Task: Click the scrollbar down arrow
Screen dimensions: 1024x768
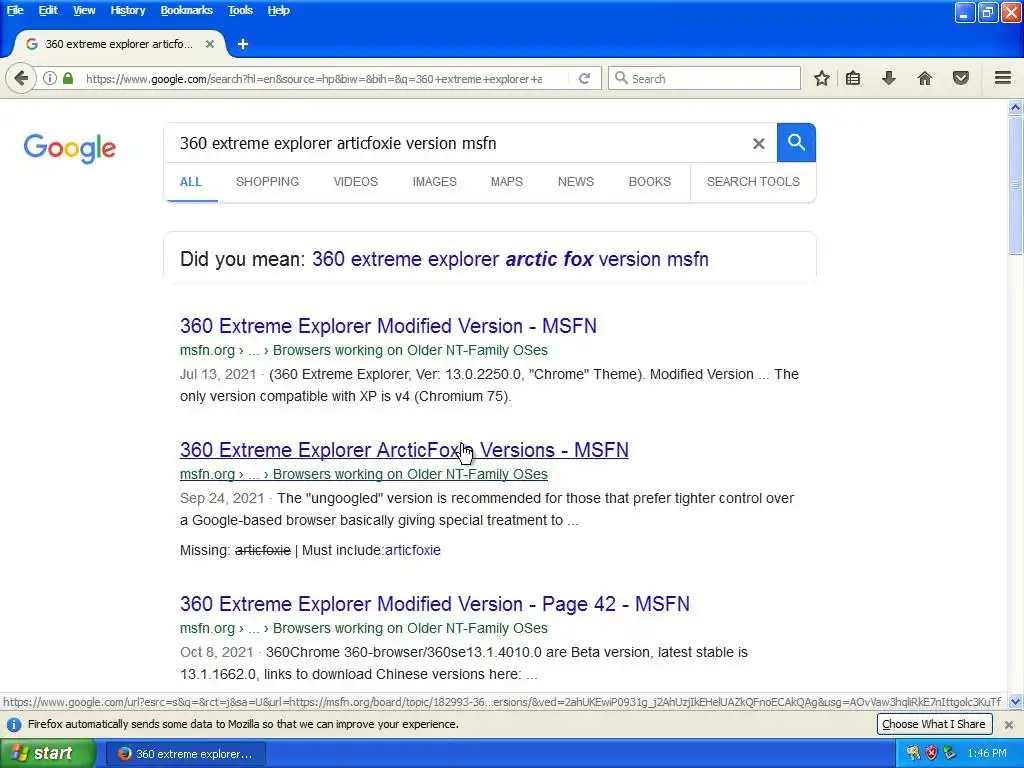Action: click(1015, 702)
